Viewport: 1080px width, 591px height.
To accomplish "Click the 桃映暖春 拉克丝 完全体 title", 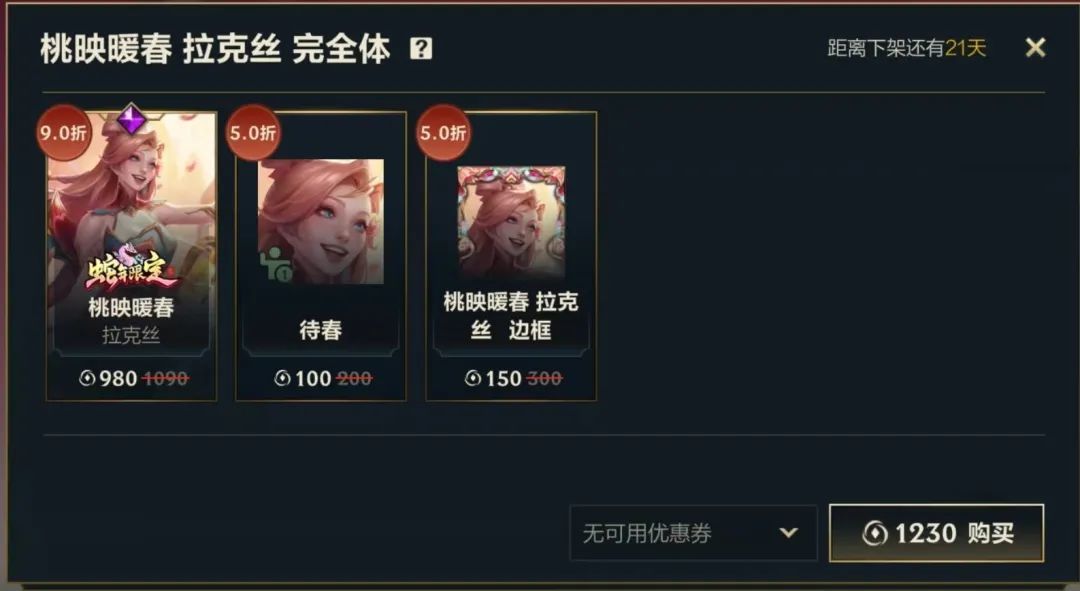I will [x=215, y=49].
